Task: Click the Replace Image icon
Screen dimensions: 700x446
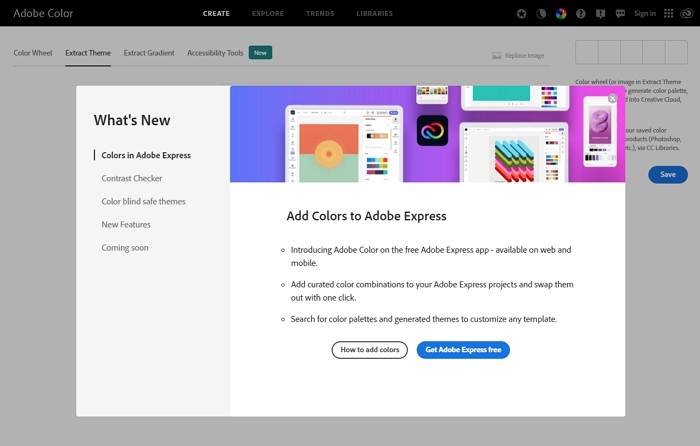Action: click(x=496, y=56)
